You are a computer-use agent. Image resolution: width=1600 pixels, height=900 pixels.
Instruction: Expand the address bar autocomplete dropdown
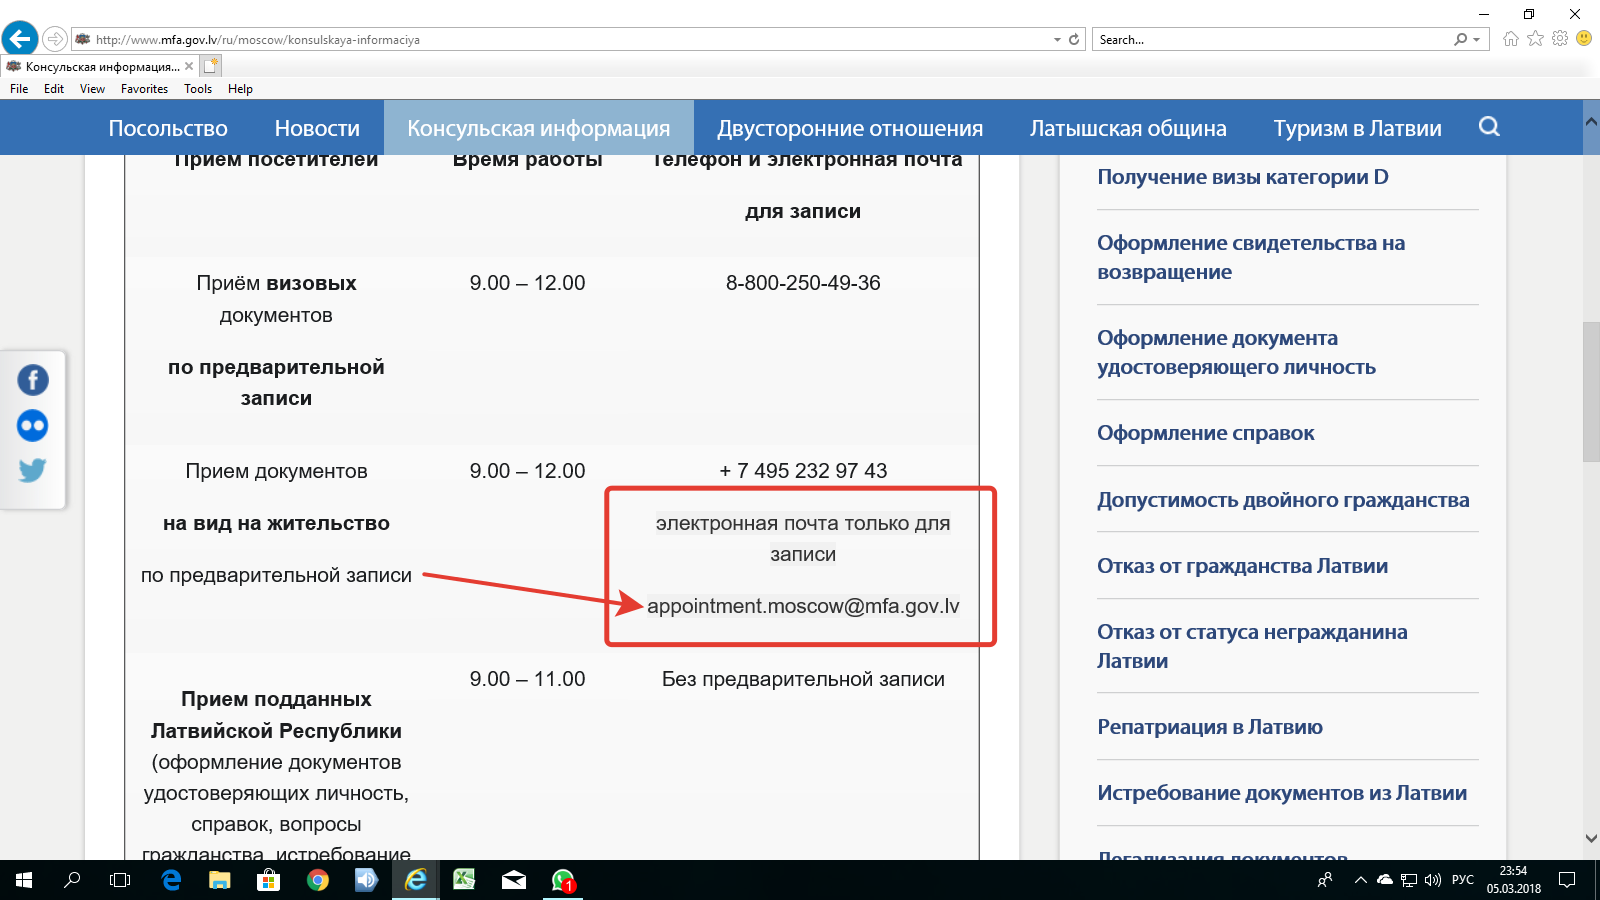point(1057,40)
